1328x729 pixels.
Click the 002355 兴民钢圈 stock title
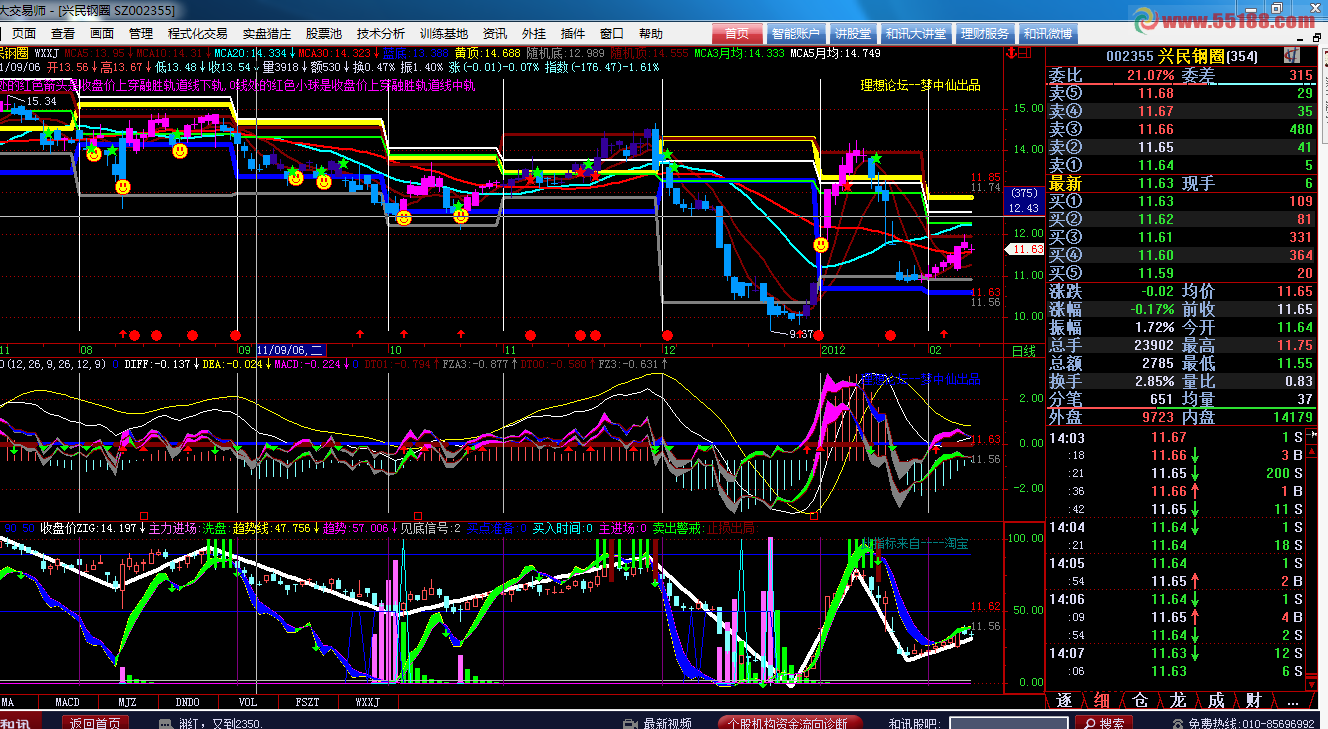pyautogui.click(x=1183, y=56)
